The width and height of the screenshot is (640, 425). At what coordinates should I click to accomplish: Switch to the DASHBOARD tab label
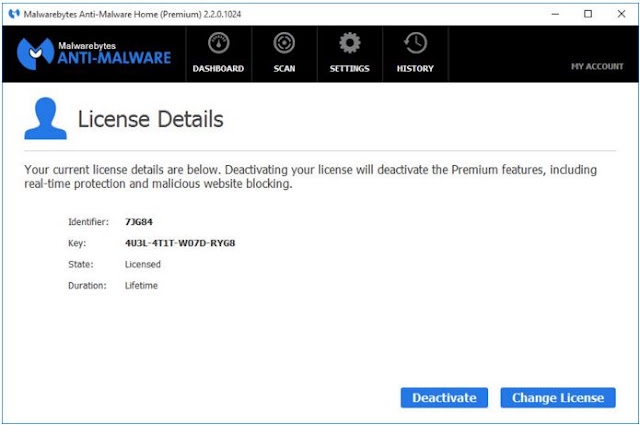tap(218, 69)
